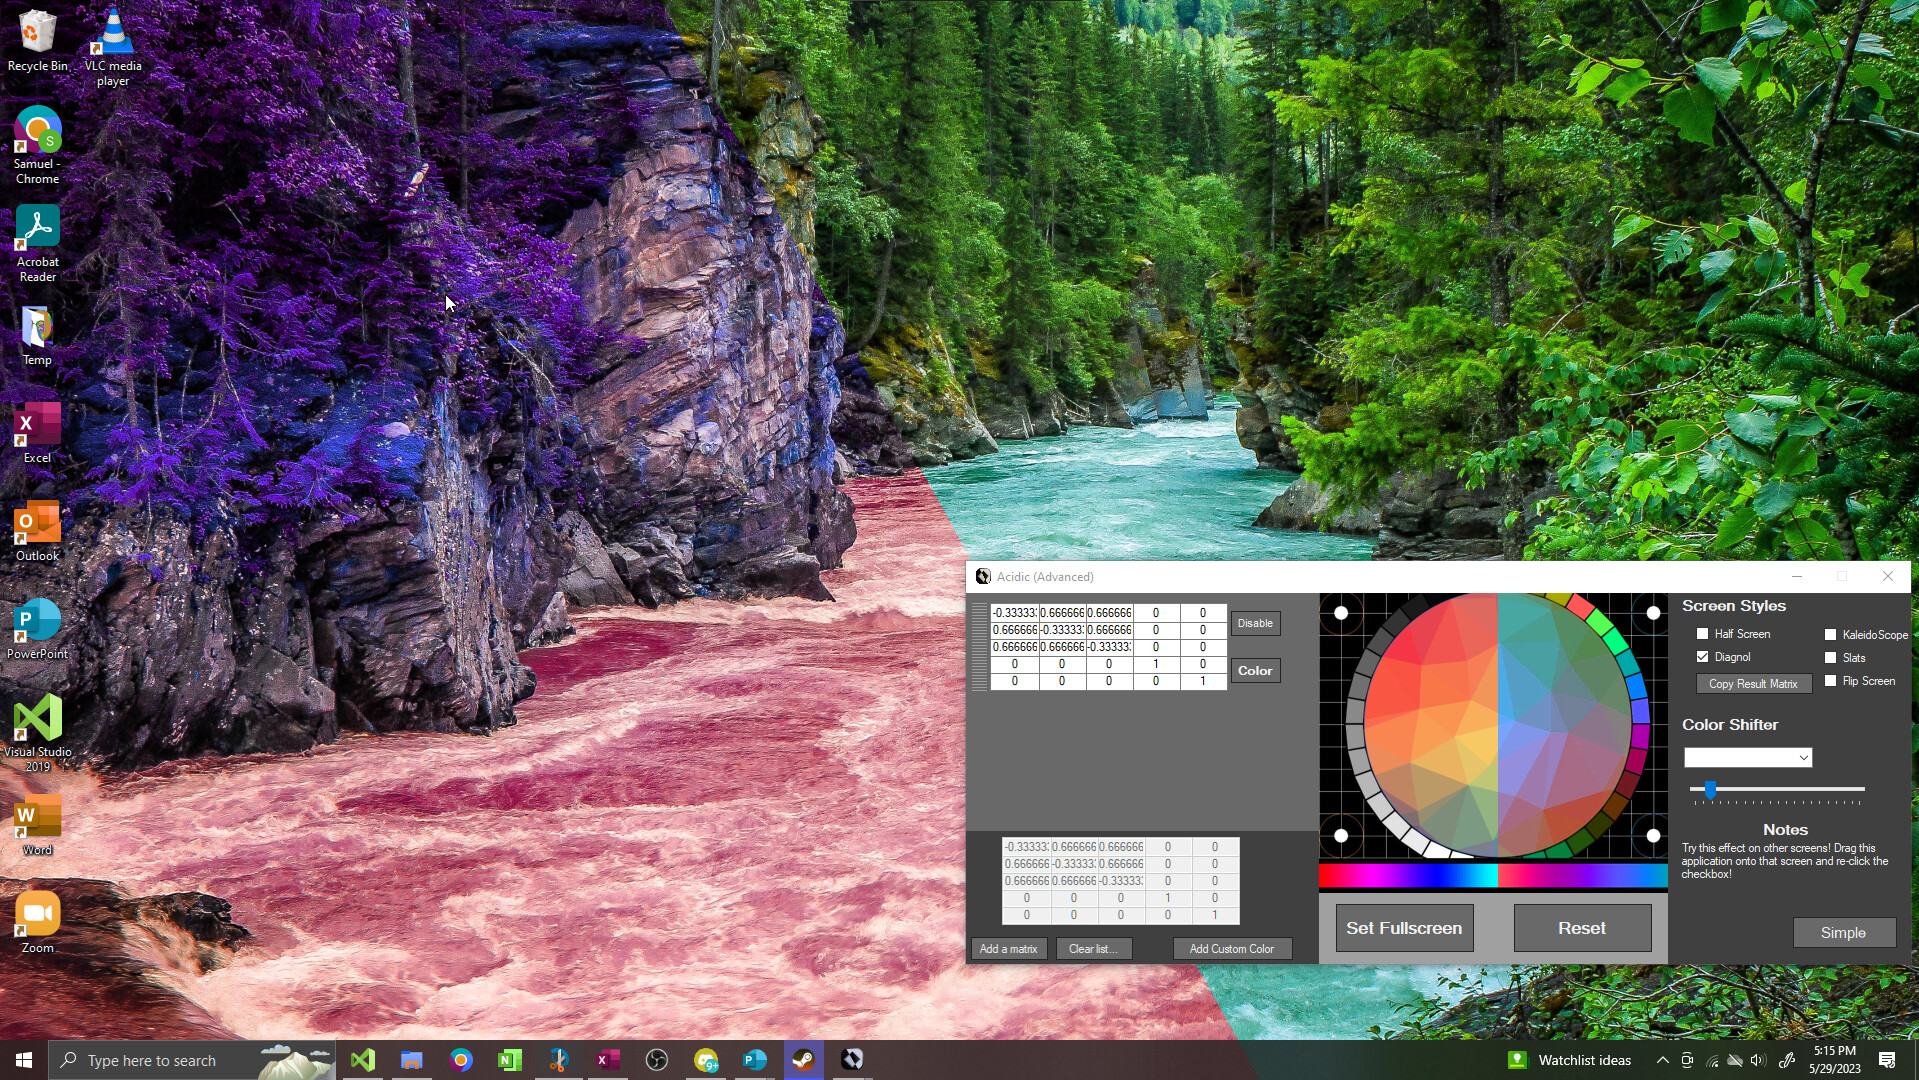
Task: Click the Set Fullscreen button
Action: click(1403, 927)
